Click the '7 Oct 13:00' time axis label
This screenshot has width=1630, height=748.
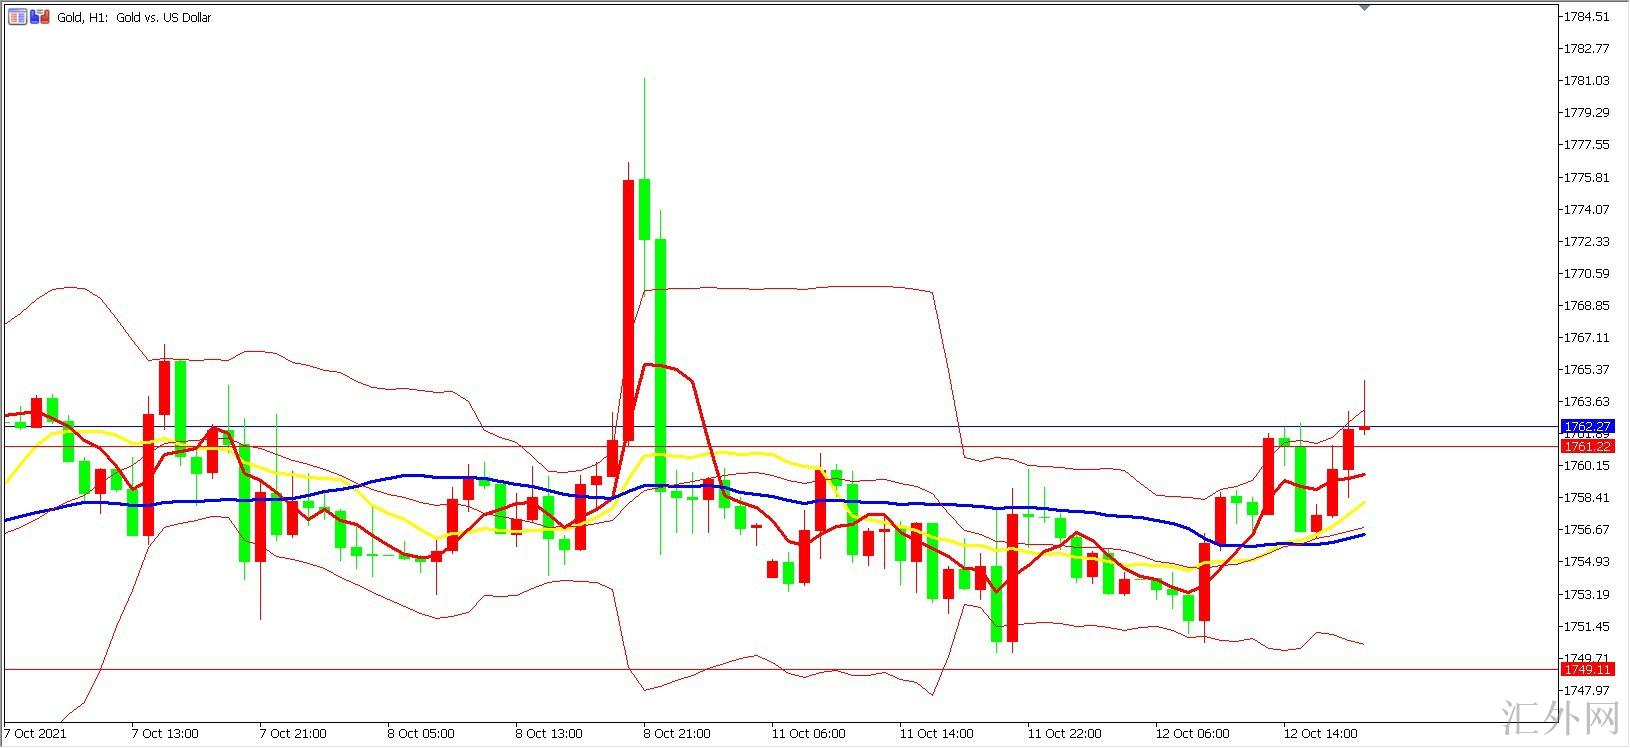tap(165, 733)
